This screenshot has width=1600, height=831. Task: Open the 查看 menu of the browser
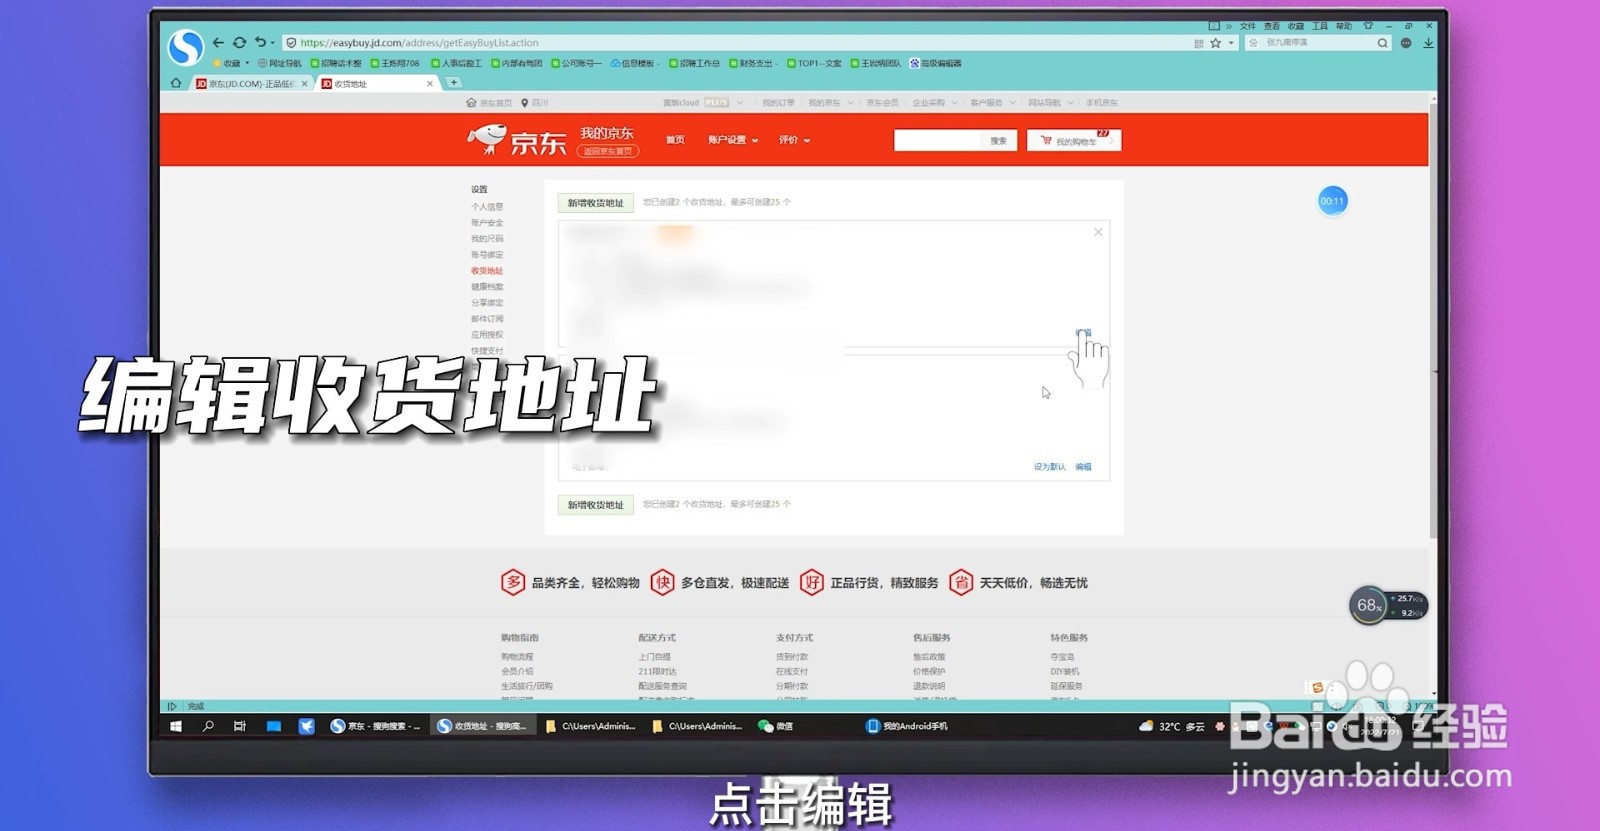point(1272,26)
